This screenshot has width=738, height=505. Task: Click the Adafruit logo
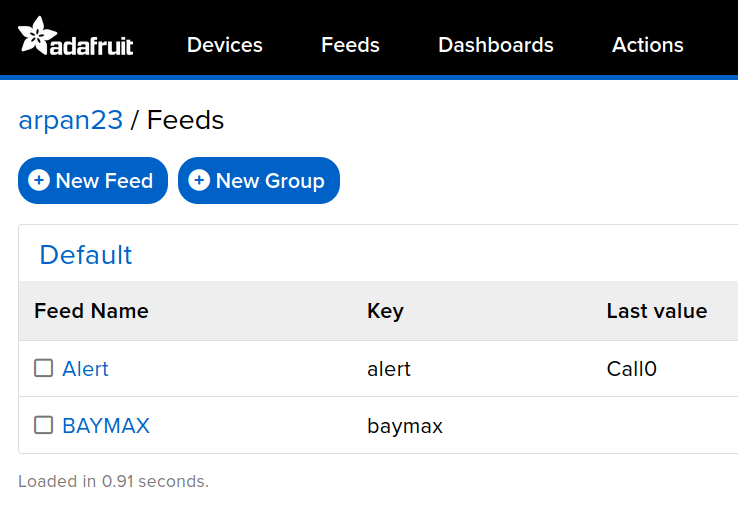pyautogui.click(x=75, y=38)
